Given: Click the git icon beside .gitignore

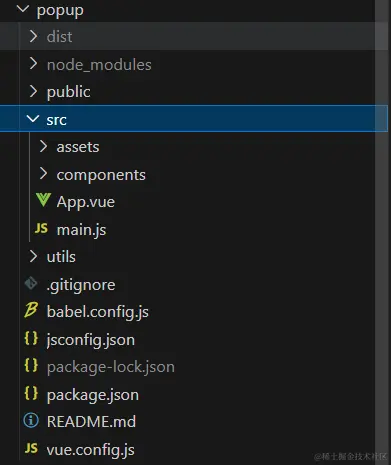Looking at the screenshot, I should 31,283.
